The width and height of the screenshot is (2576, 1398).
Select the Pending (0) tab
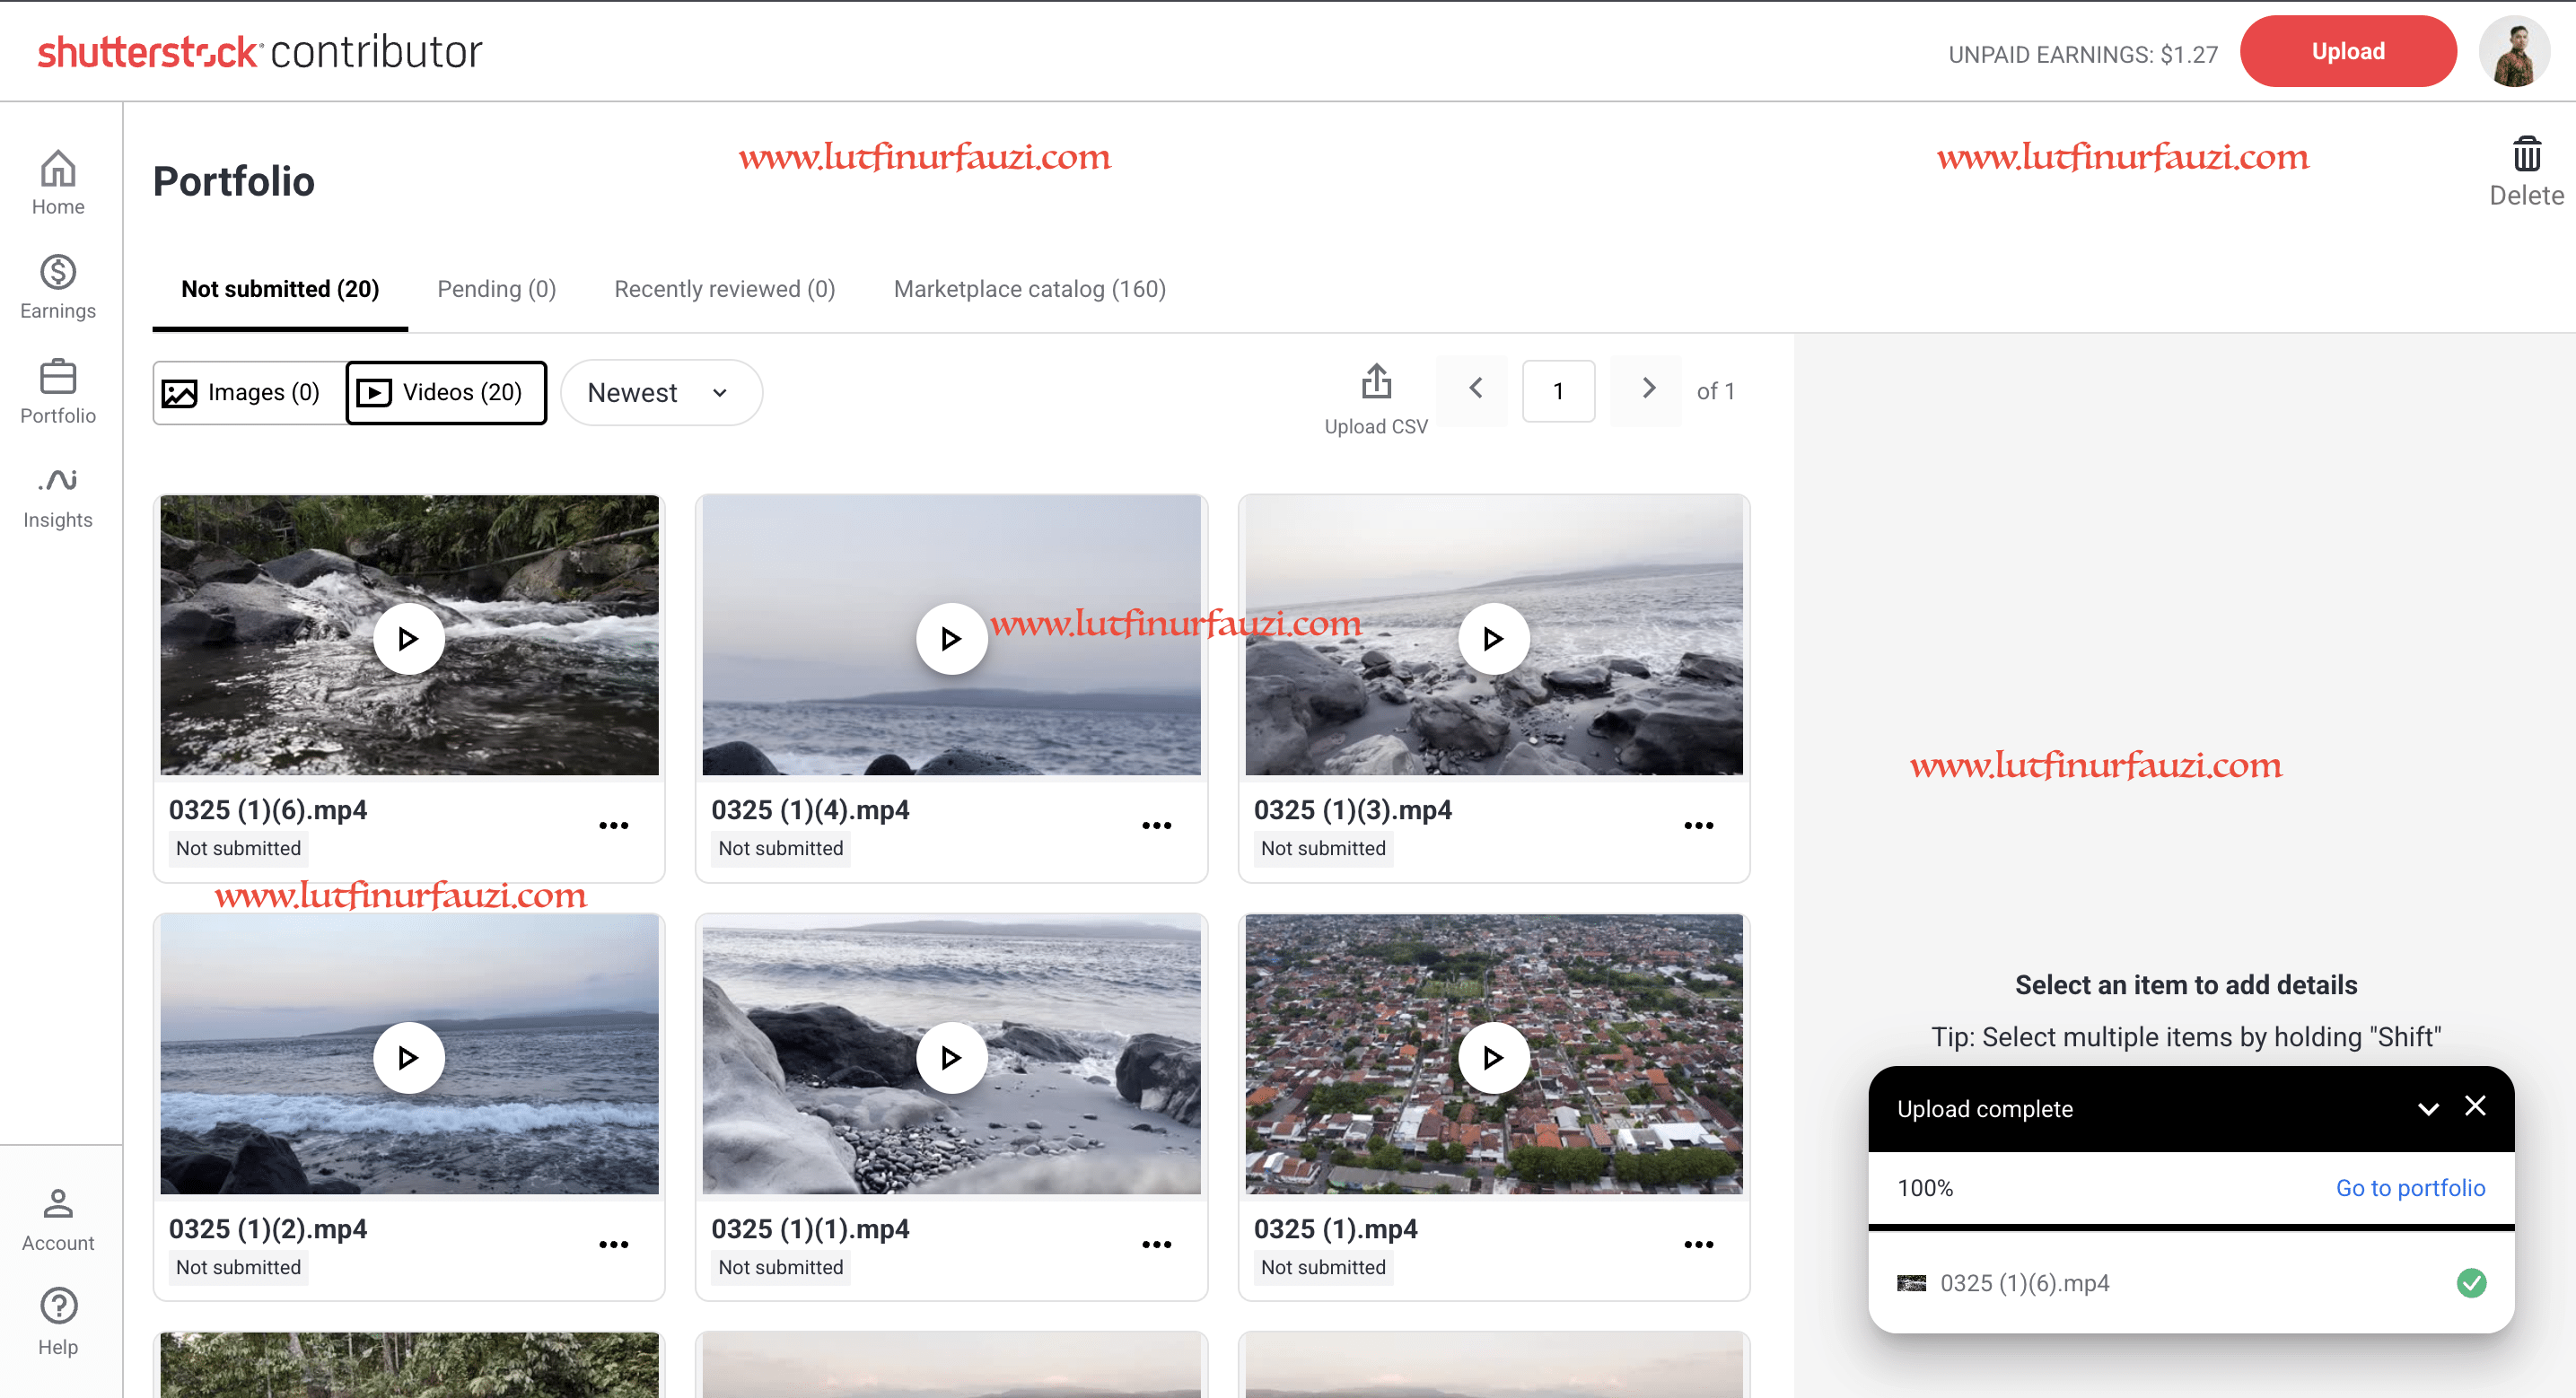point(497,290)
